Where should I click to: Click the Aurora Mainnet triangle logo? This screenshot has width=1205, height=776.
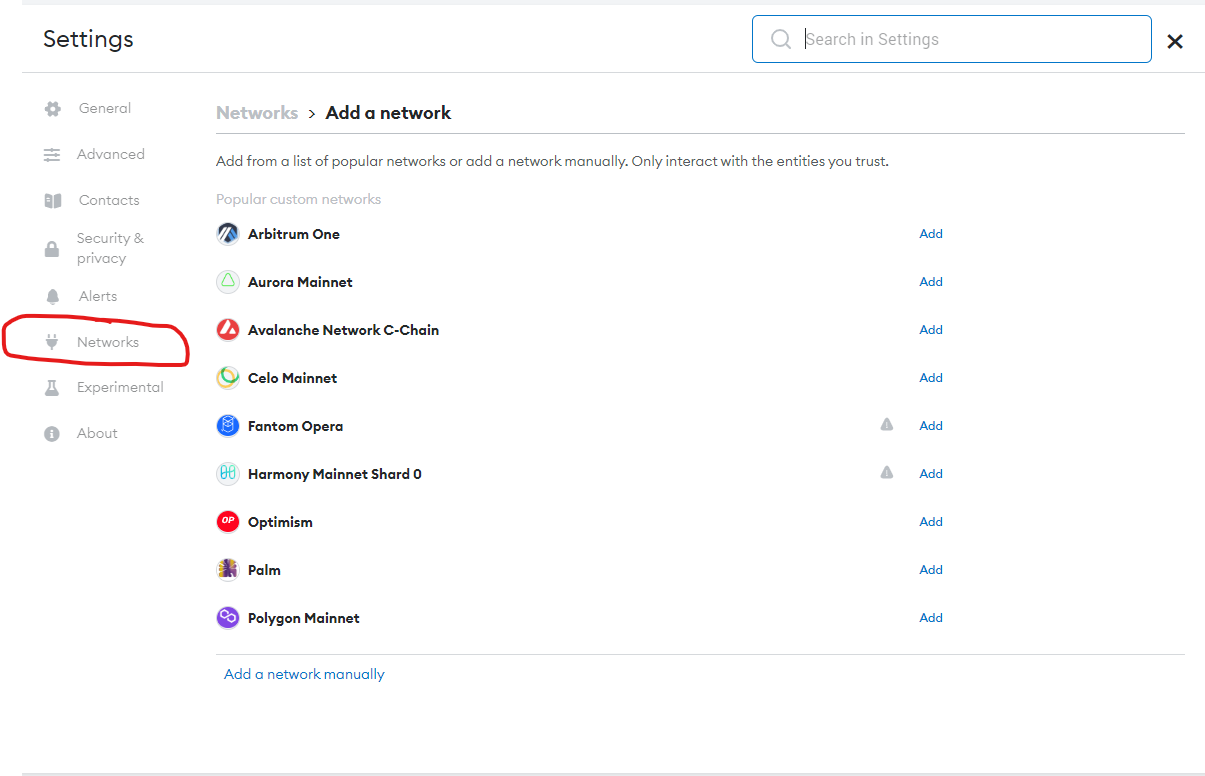(x=228, y=282)
